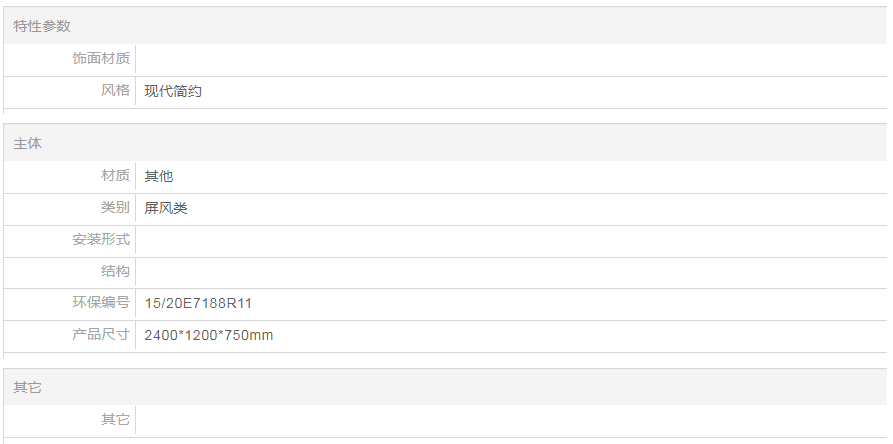Select the 安装形式 row label

tap(101, 240)
